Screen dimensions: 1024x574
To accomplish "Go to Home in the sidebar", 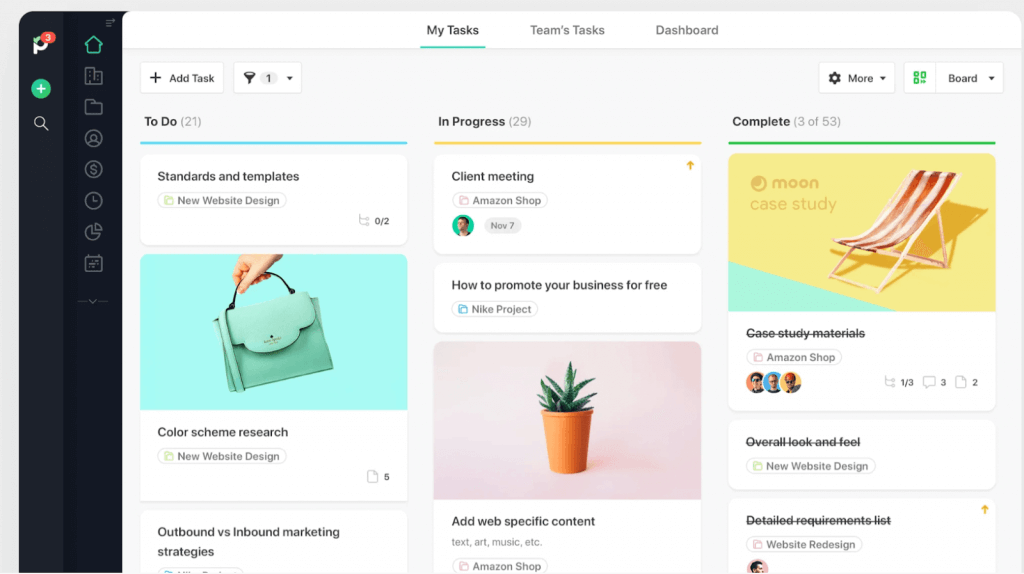I will click(93, 45).
